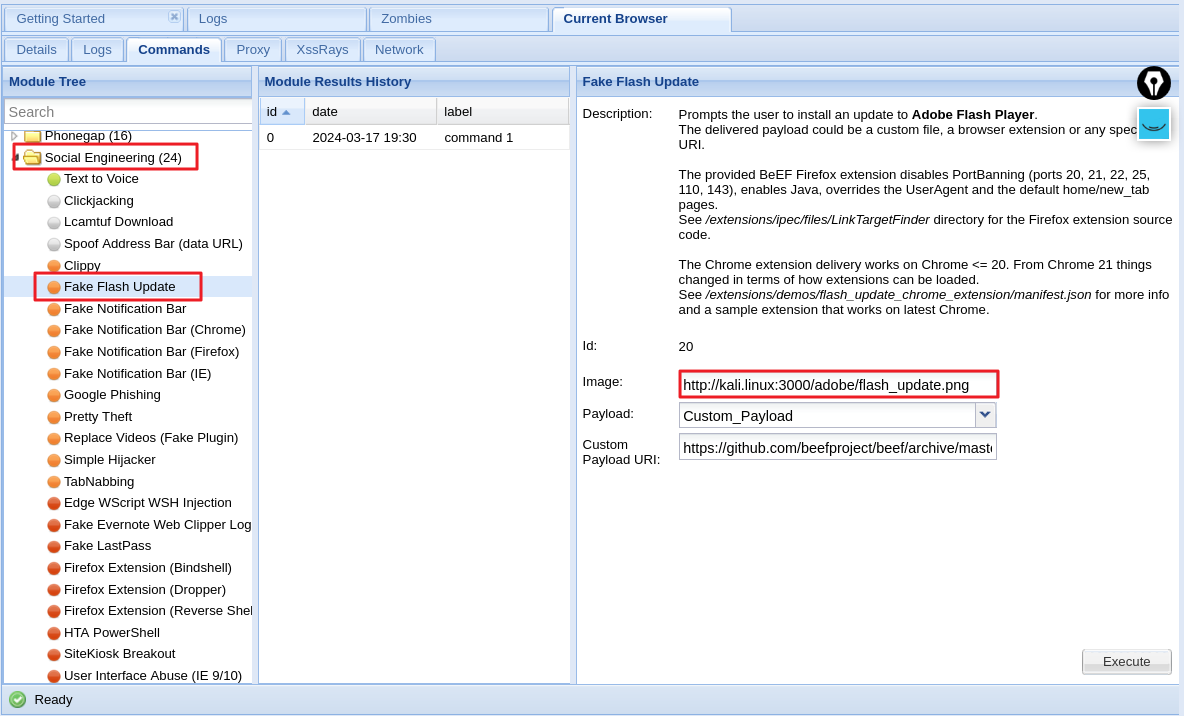Click orange dot beside Replace Videos (Fake Plugin)

click(54, 439)
